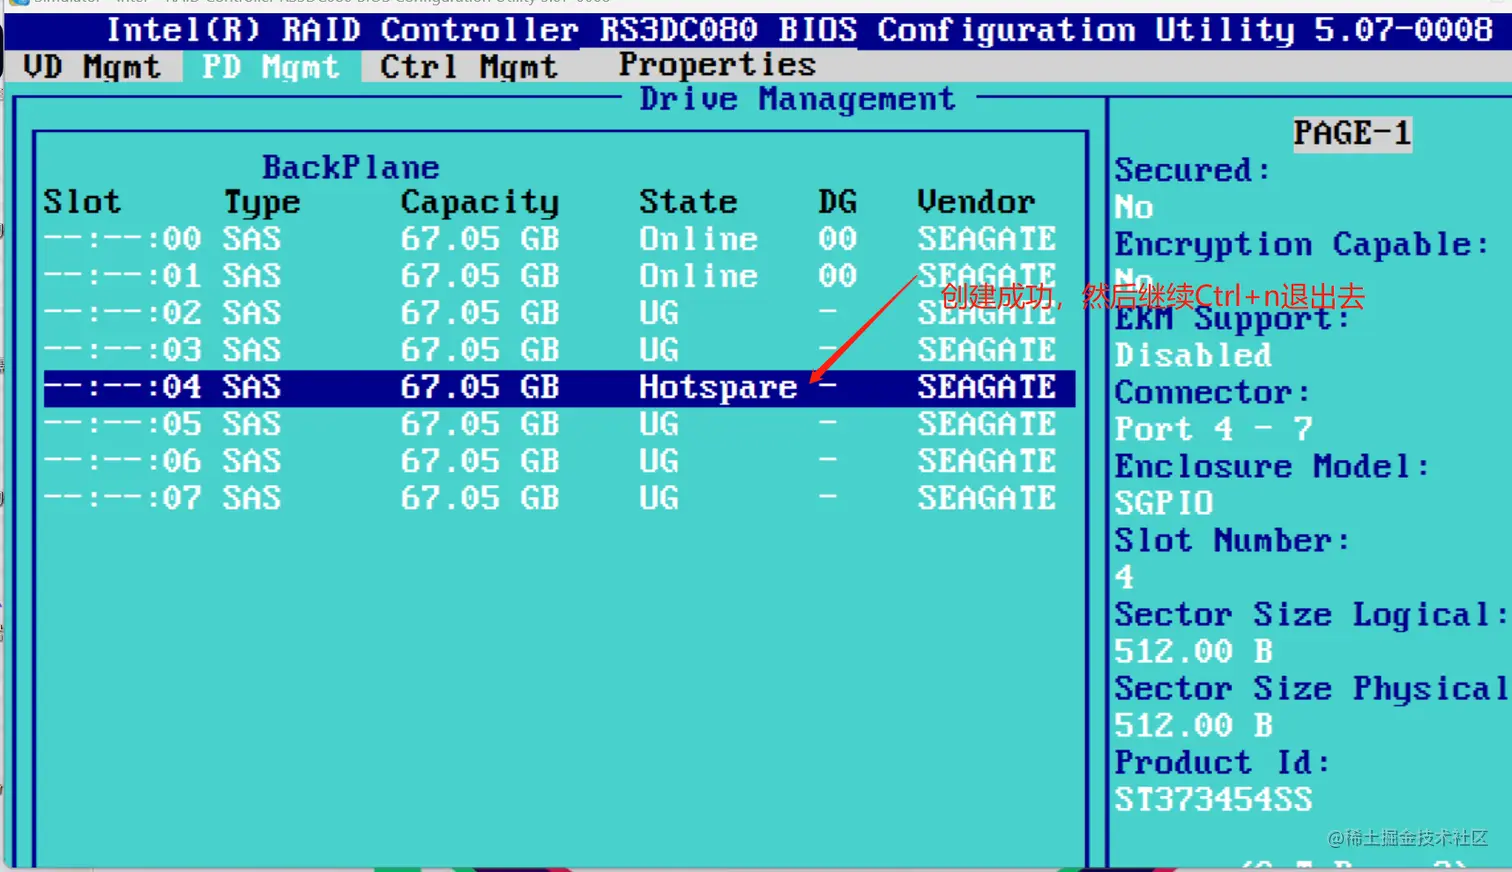This screenshot has height=872, width=1512.
Task: Click the PAGE-1 indicator
Action: (1352, 133)
